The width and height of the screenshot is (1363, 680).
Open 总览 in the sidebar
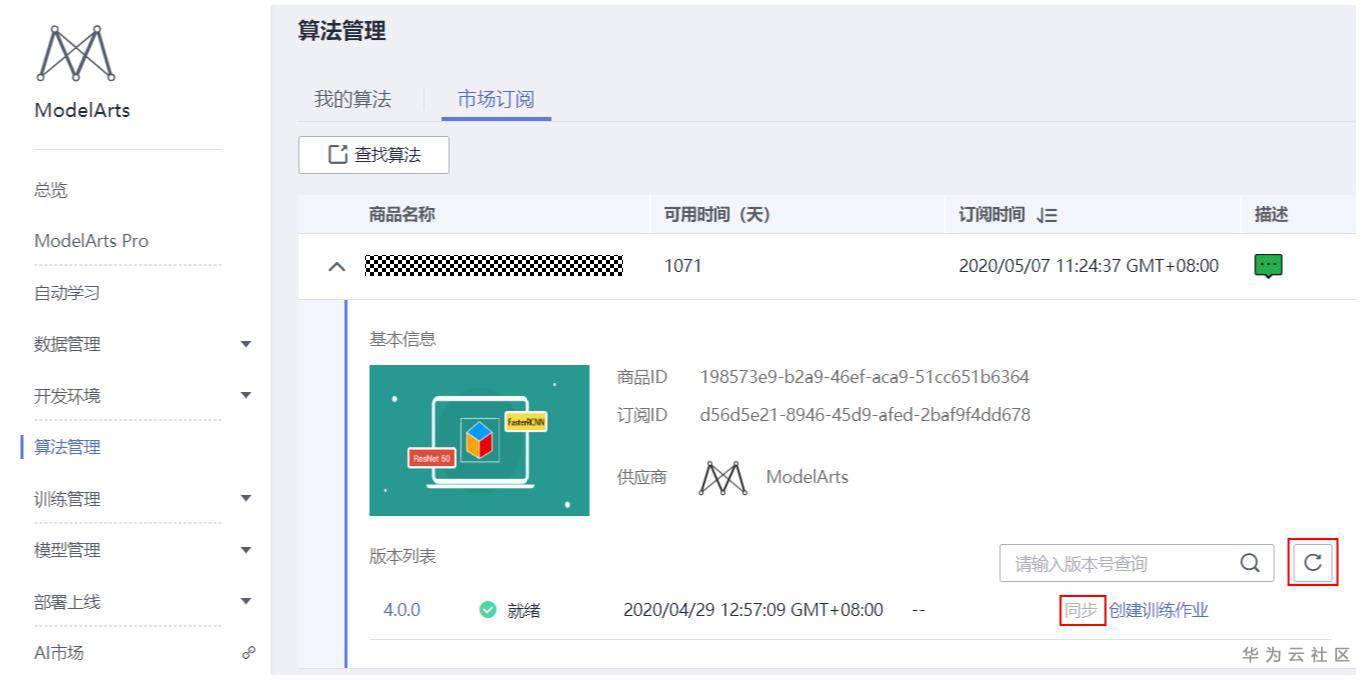[x=51, y=190]
